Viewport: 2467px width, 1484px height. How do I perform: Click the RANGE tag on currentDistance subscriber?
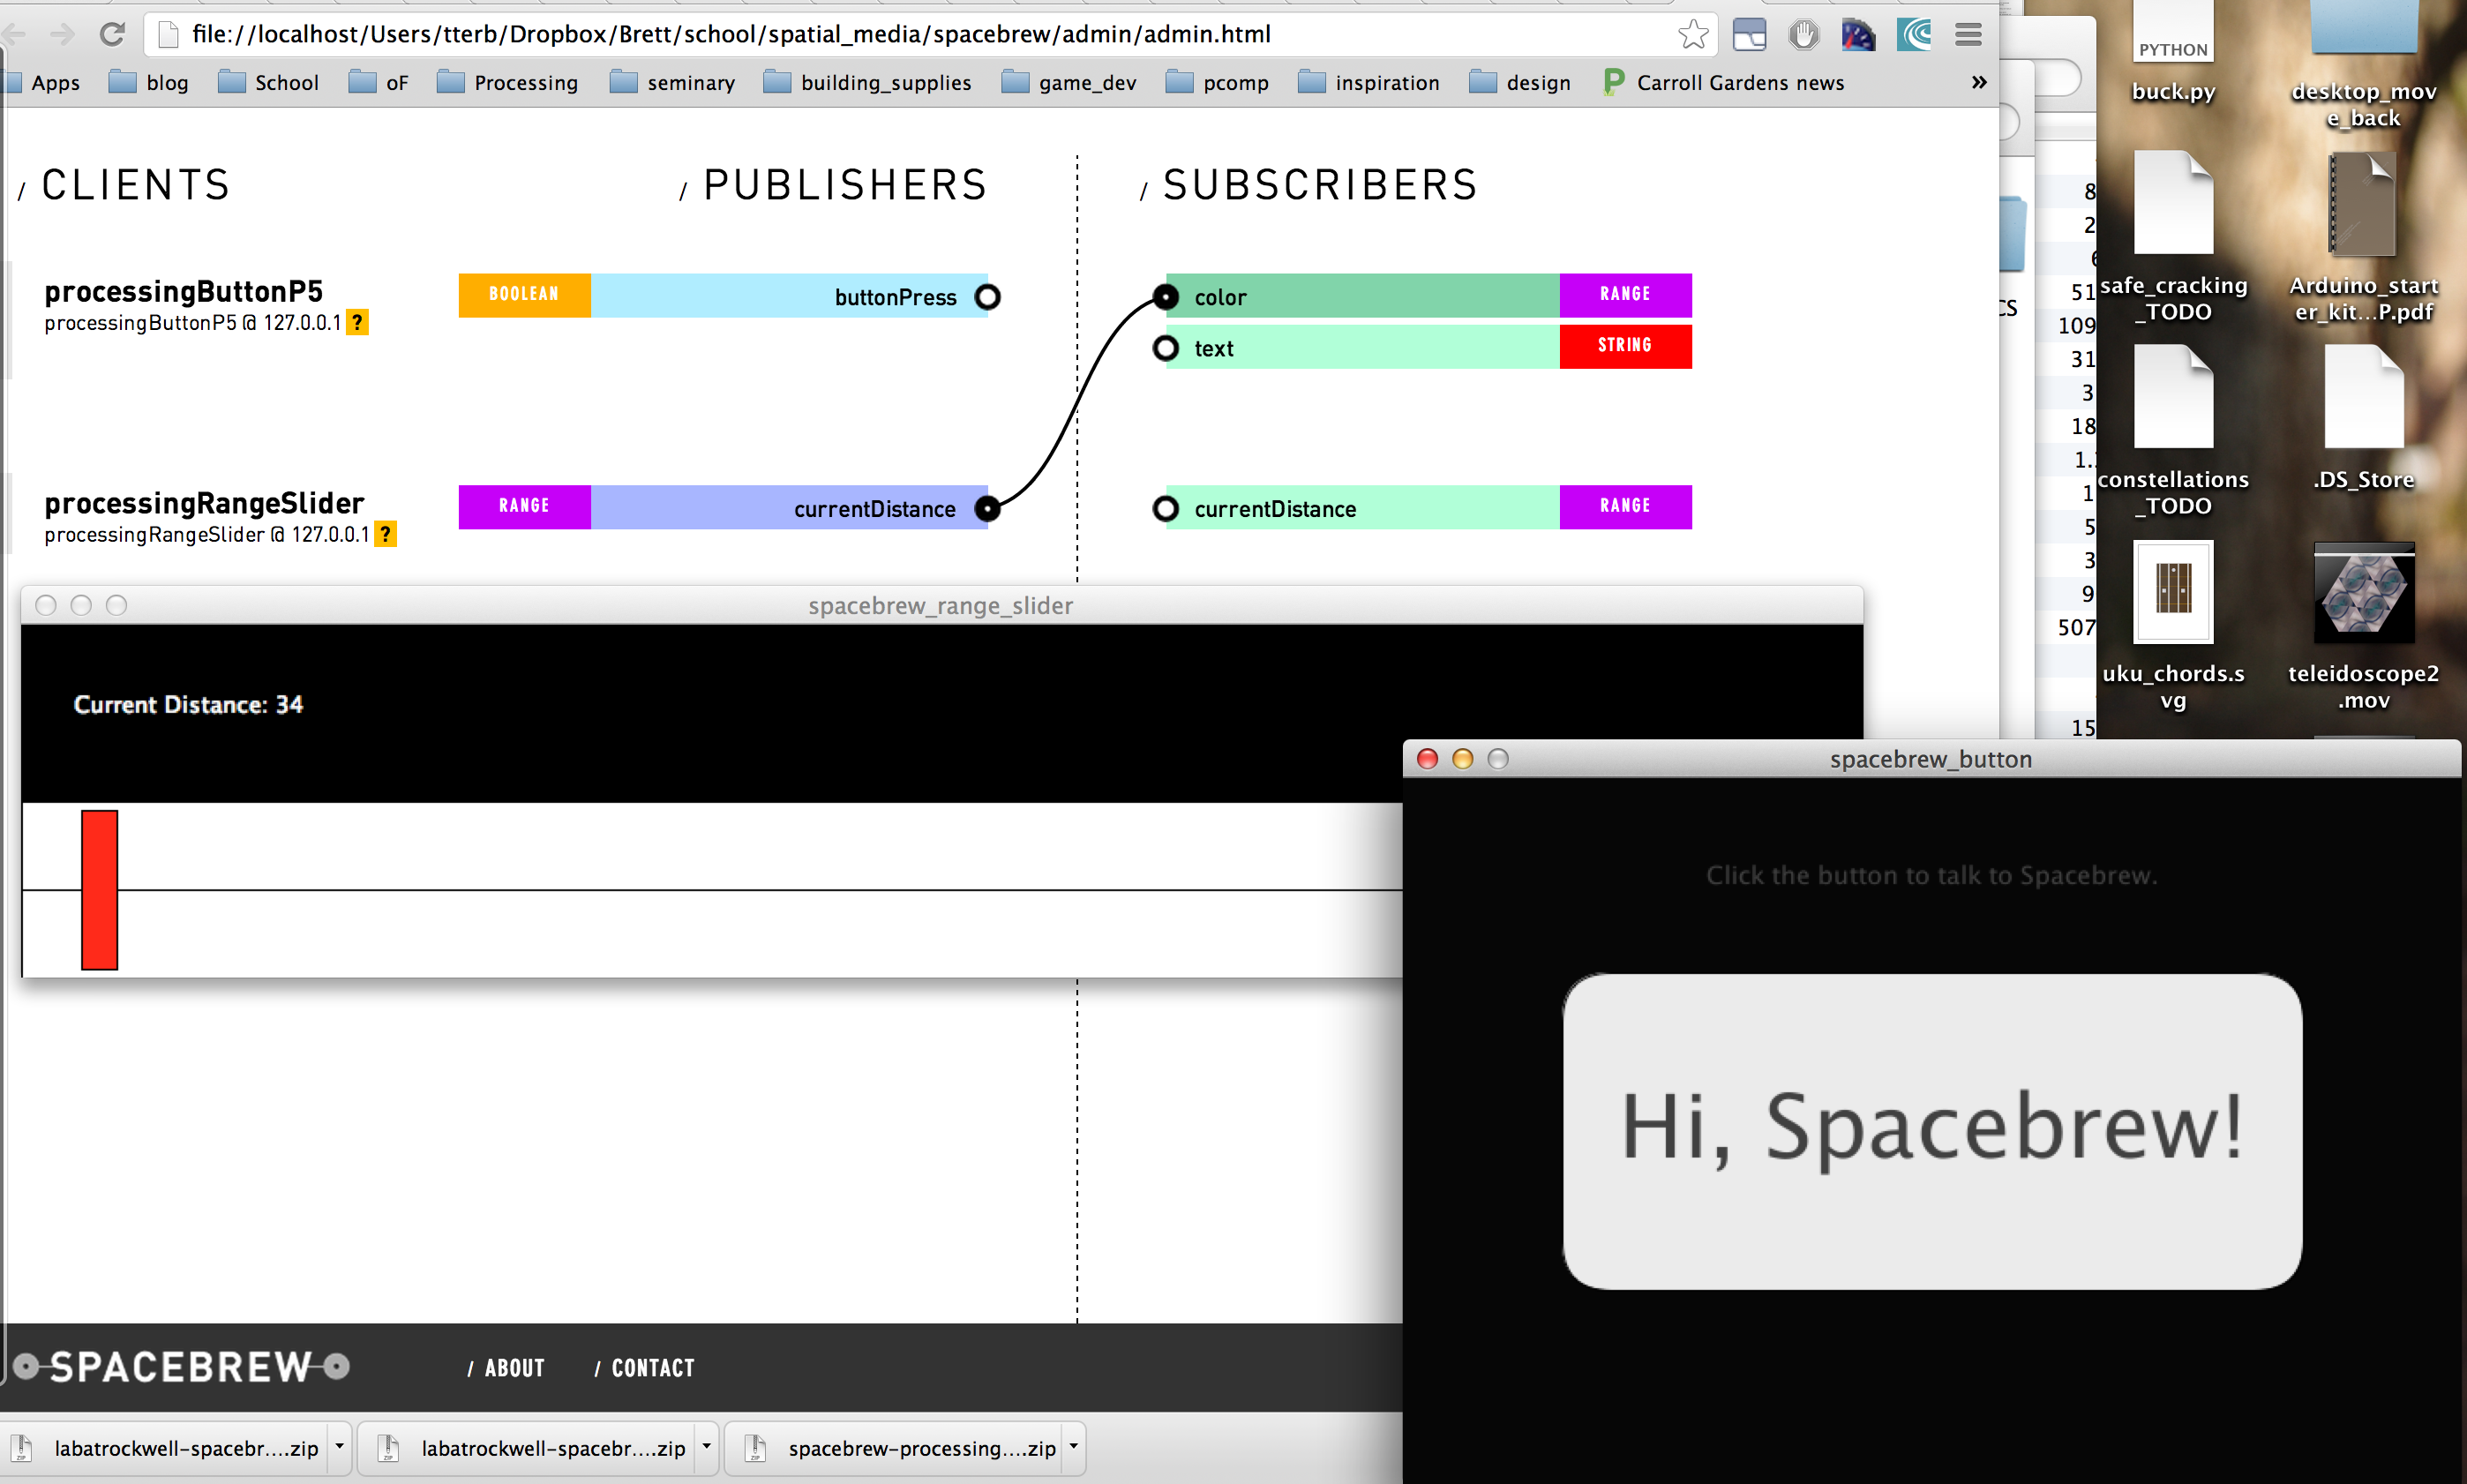point(1625,507)
